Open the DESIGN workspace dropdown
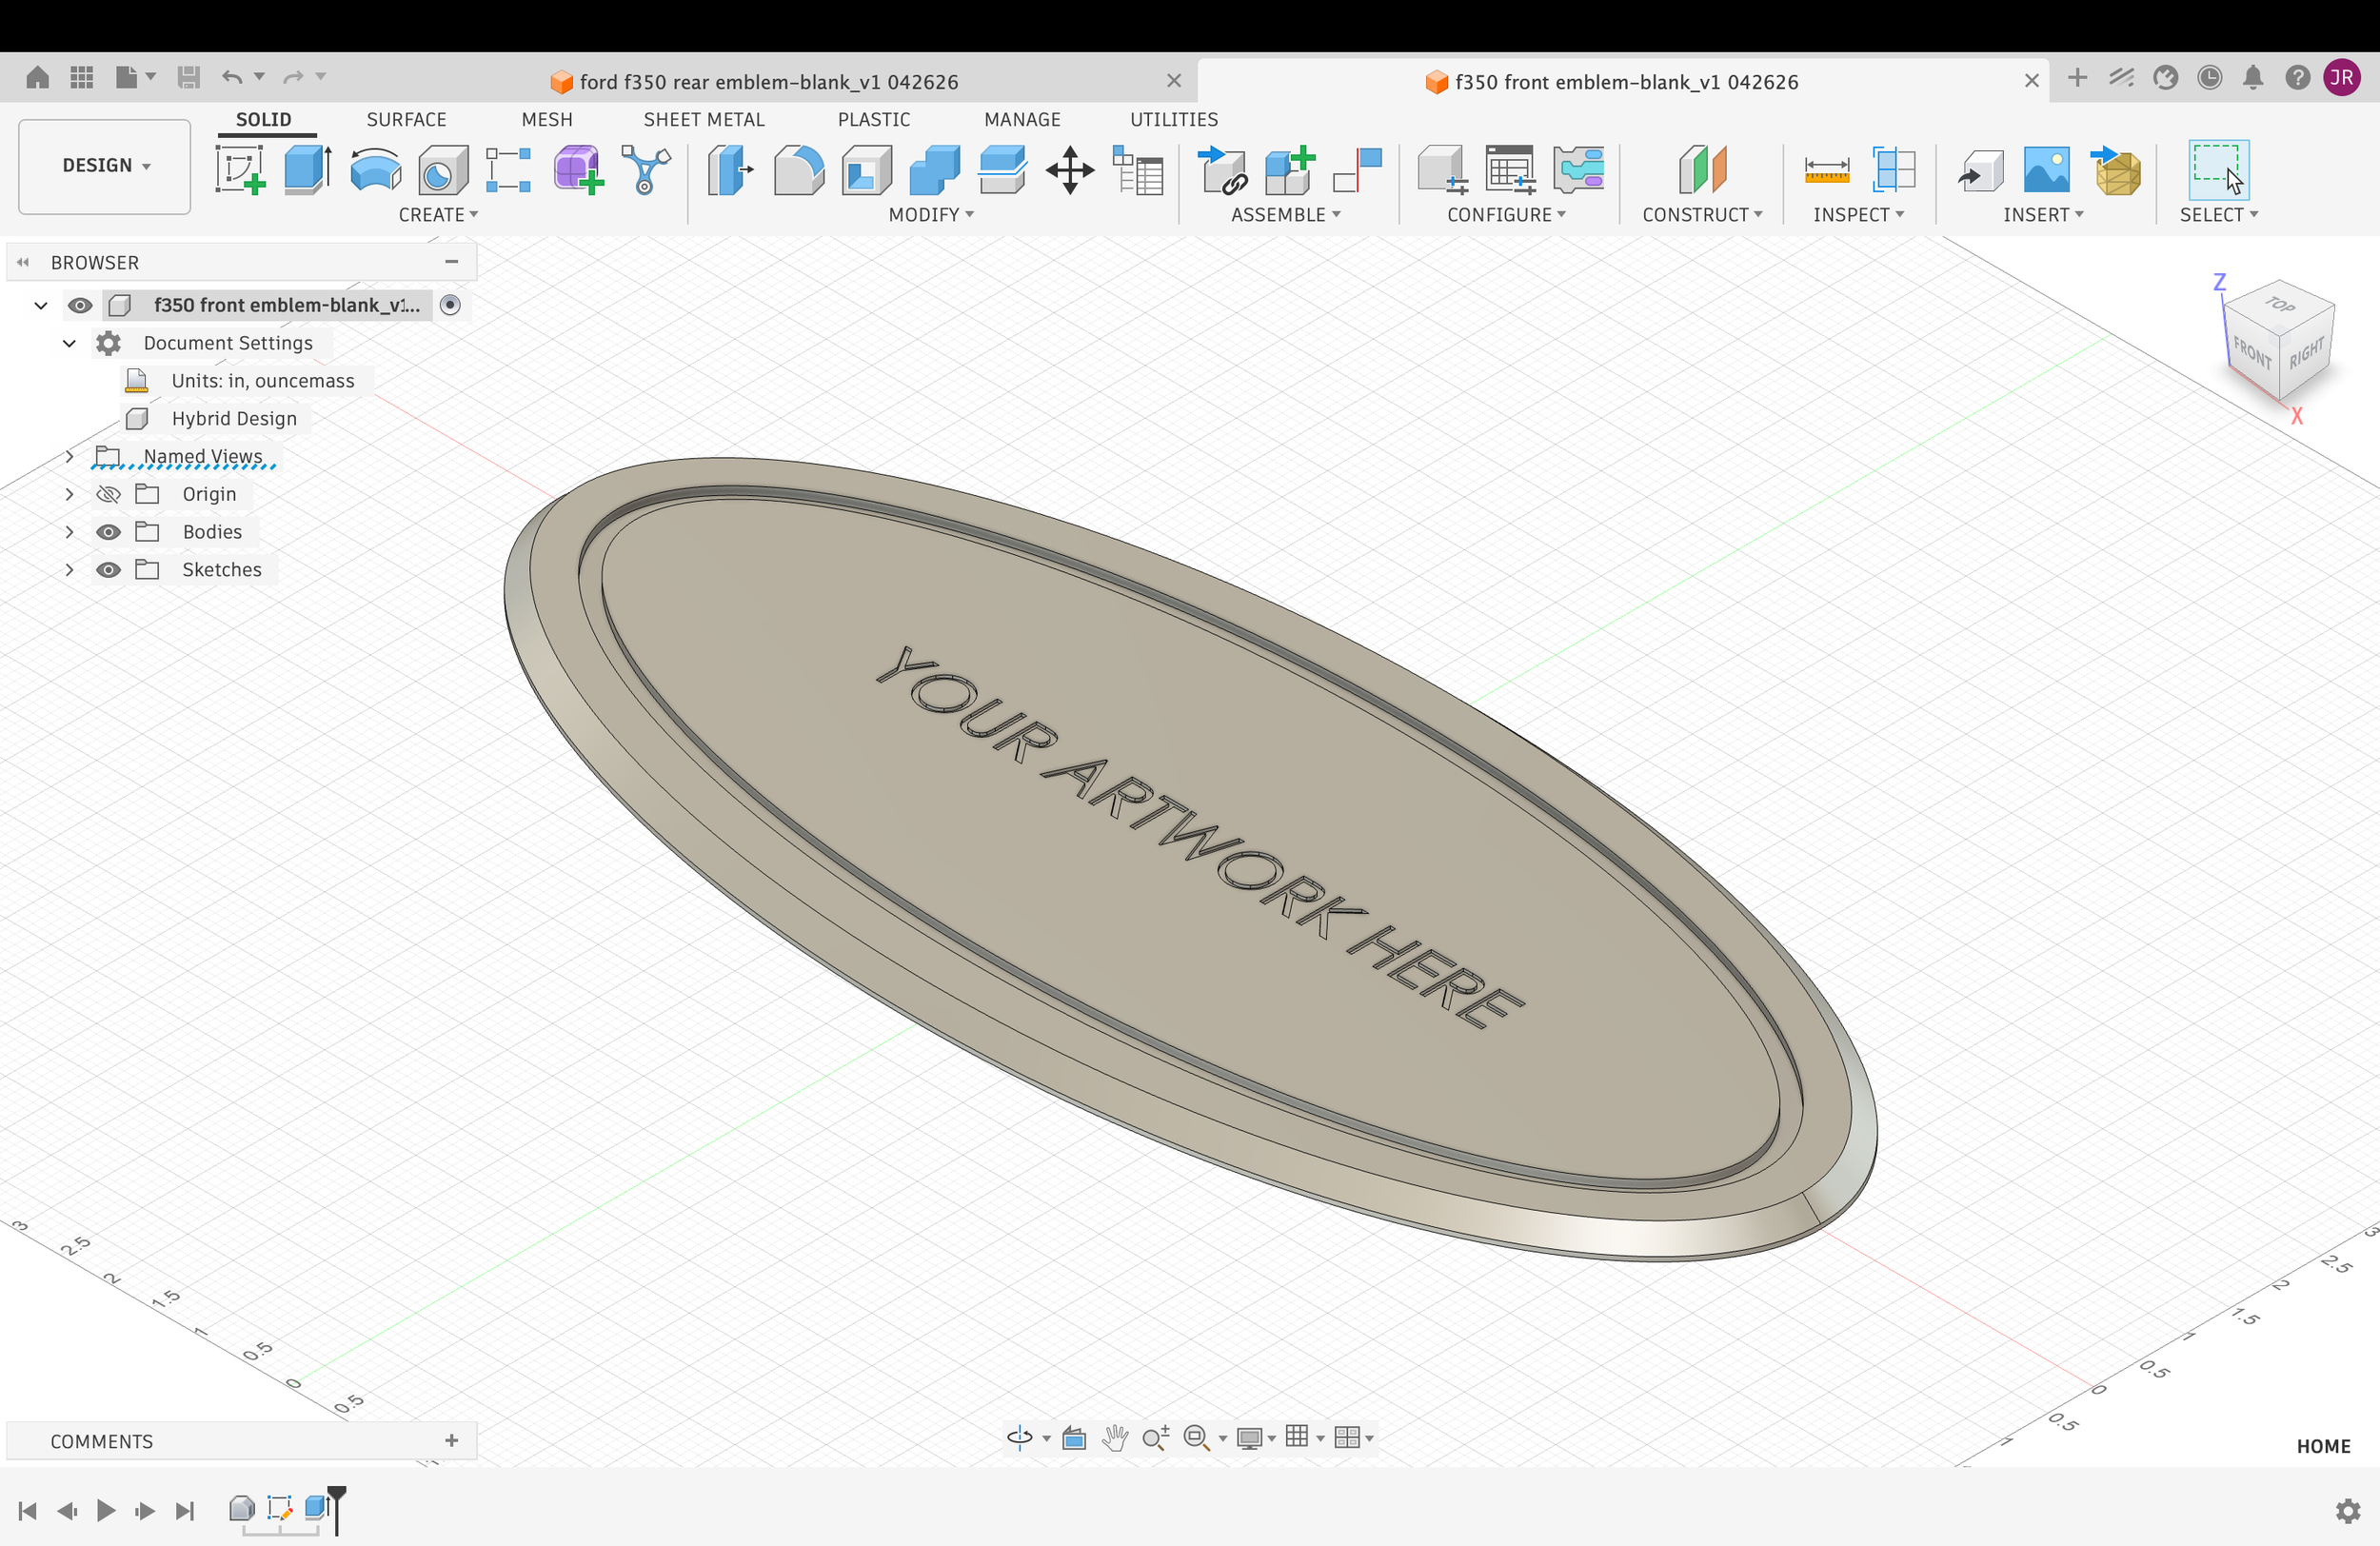 tap(105, 166)
